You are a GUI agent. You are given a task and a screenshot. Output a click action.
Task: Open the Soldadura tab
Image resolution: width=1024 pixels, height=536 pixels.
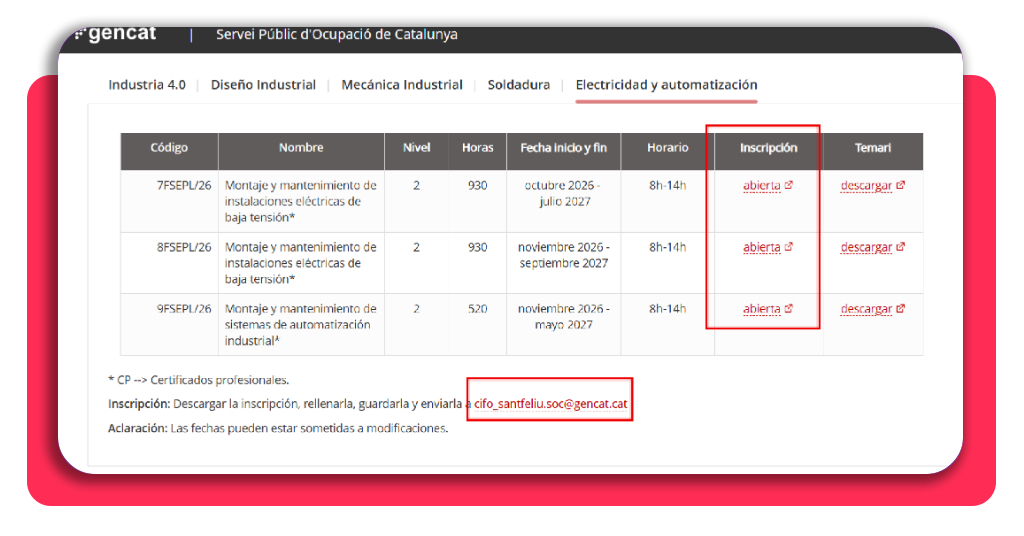pos(519,85)
